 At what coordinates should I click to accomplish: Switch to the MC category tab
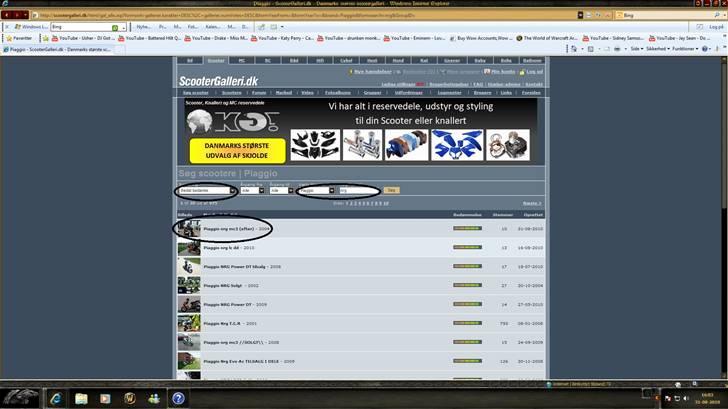click(x=243, y=60)
